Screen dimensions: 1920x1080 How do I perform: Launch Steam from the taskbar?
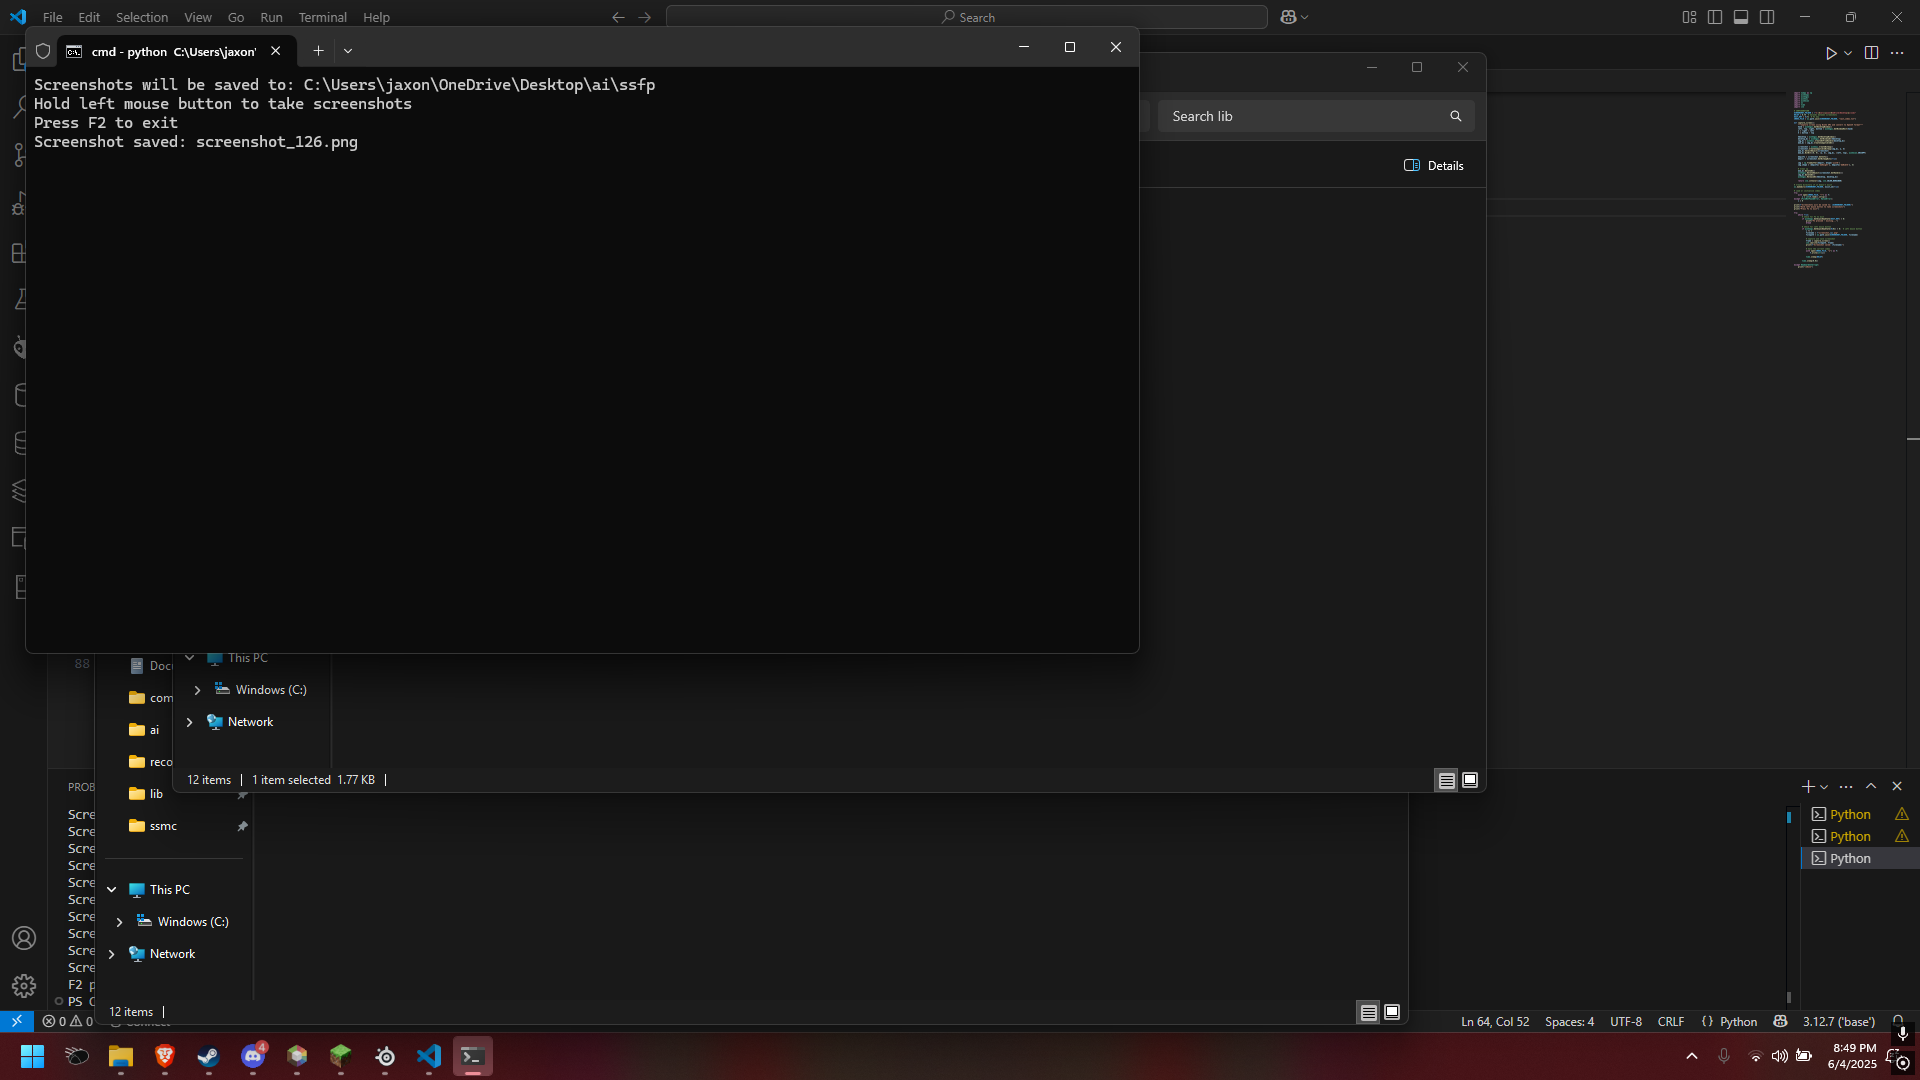pyautogui.click(x=209, y=1056)
